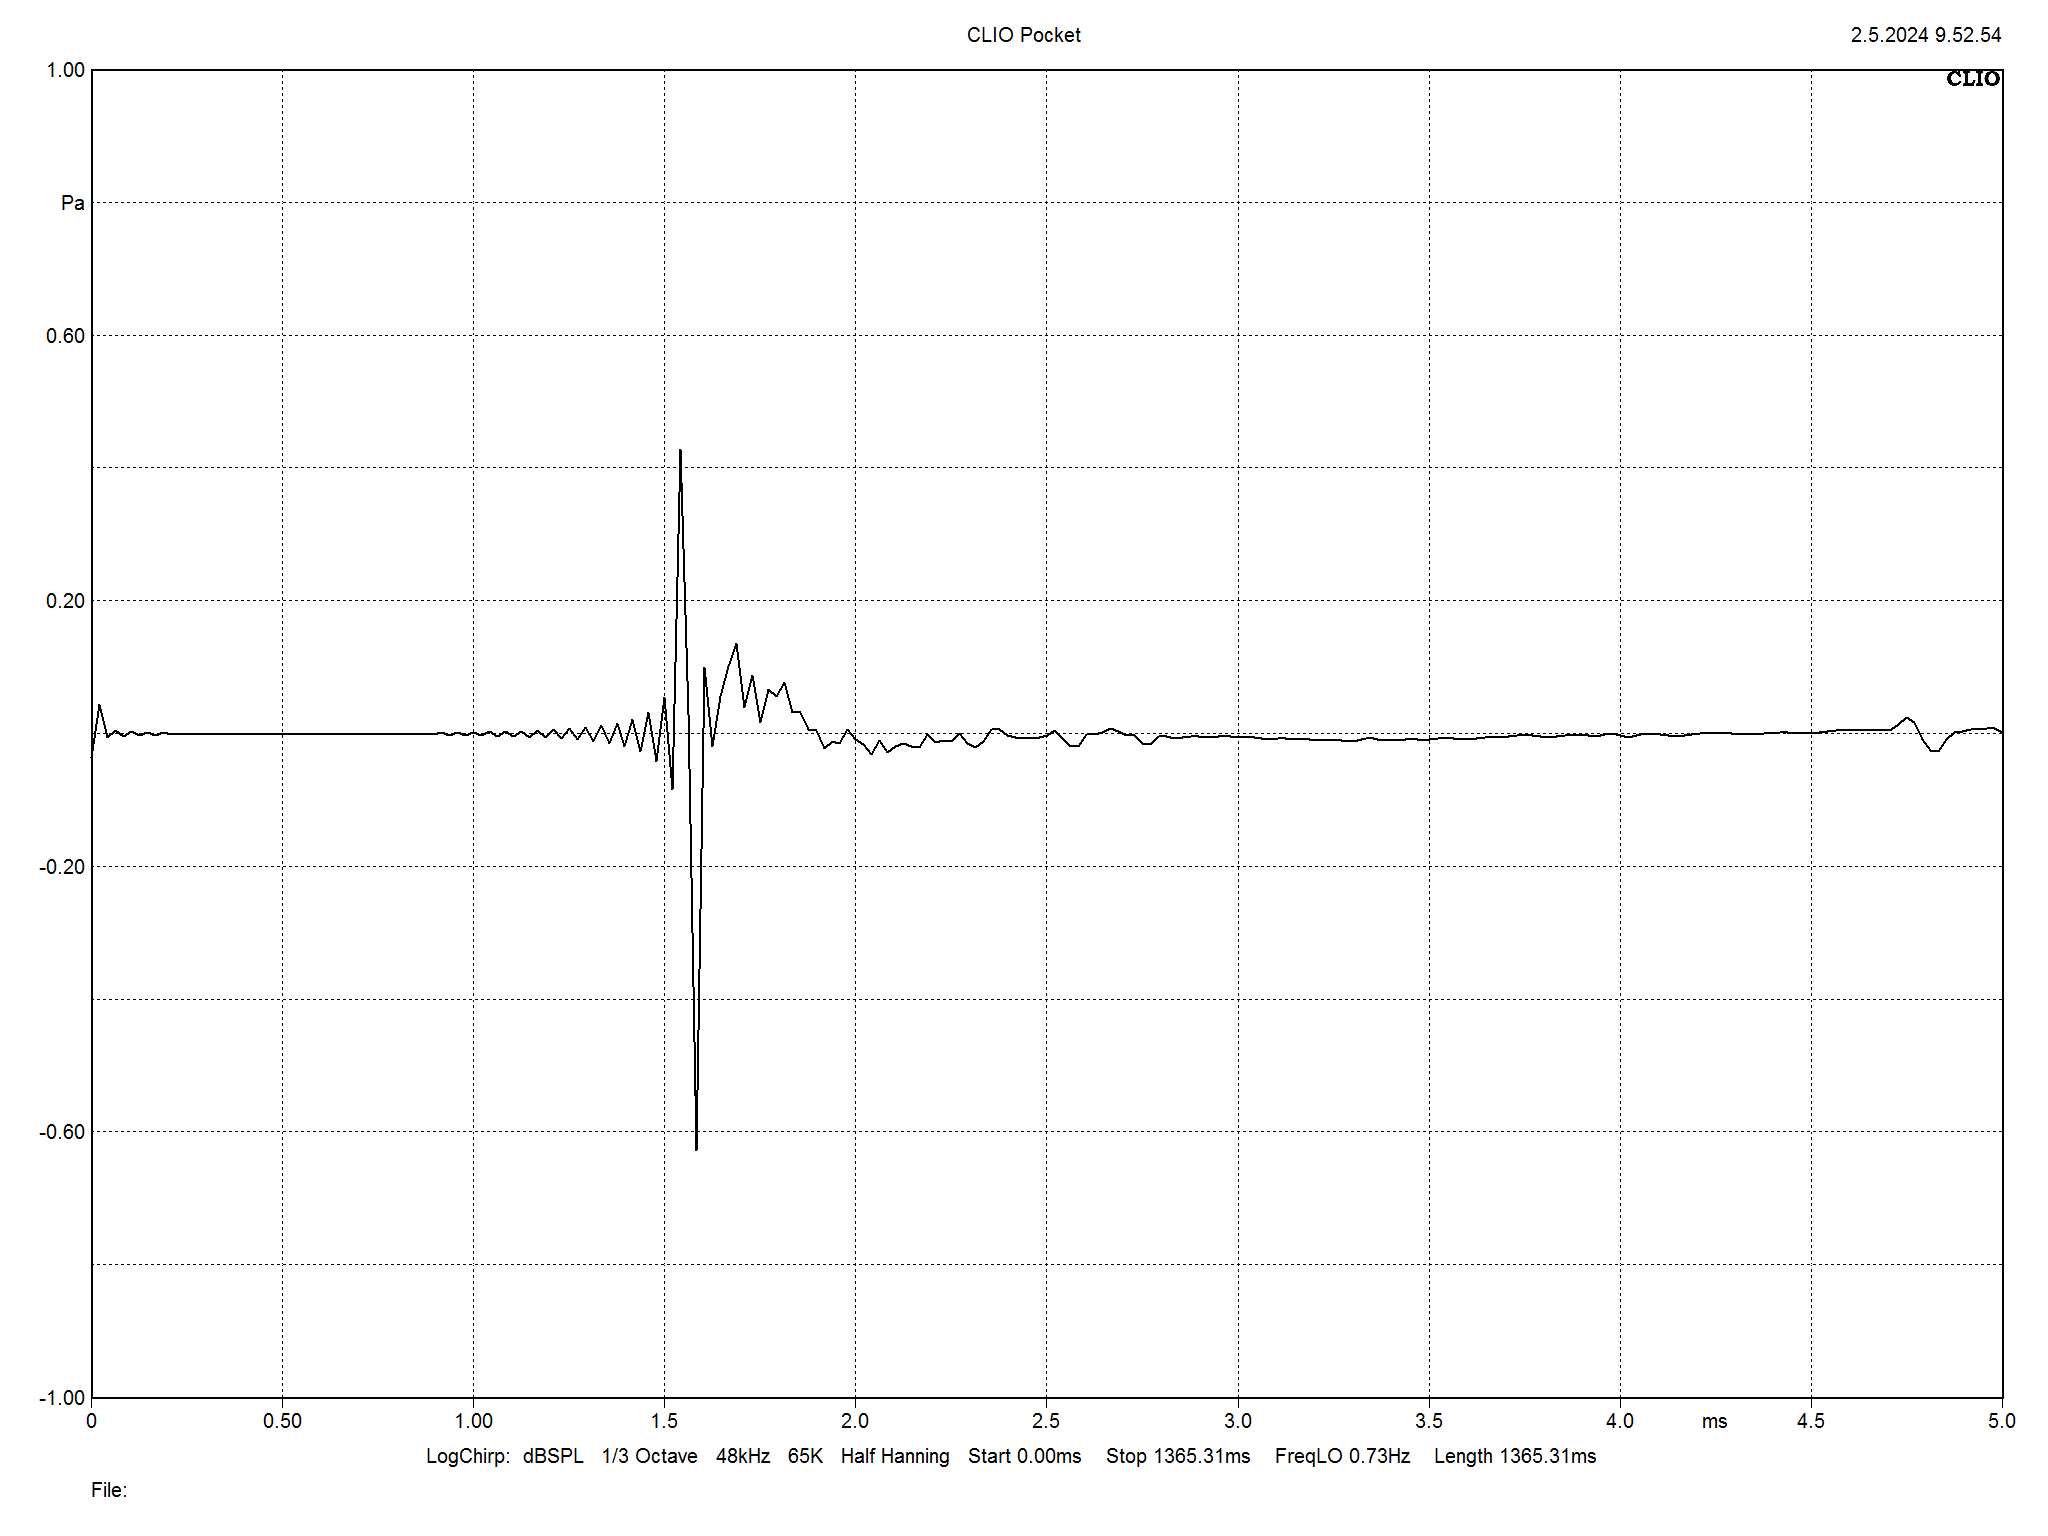The height and width of the screenshot is (1536, 2048).
Task: Click the 3.0 X-axis tick label
Action: [x=1238, y=1421]
